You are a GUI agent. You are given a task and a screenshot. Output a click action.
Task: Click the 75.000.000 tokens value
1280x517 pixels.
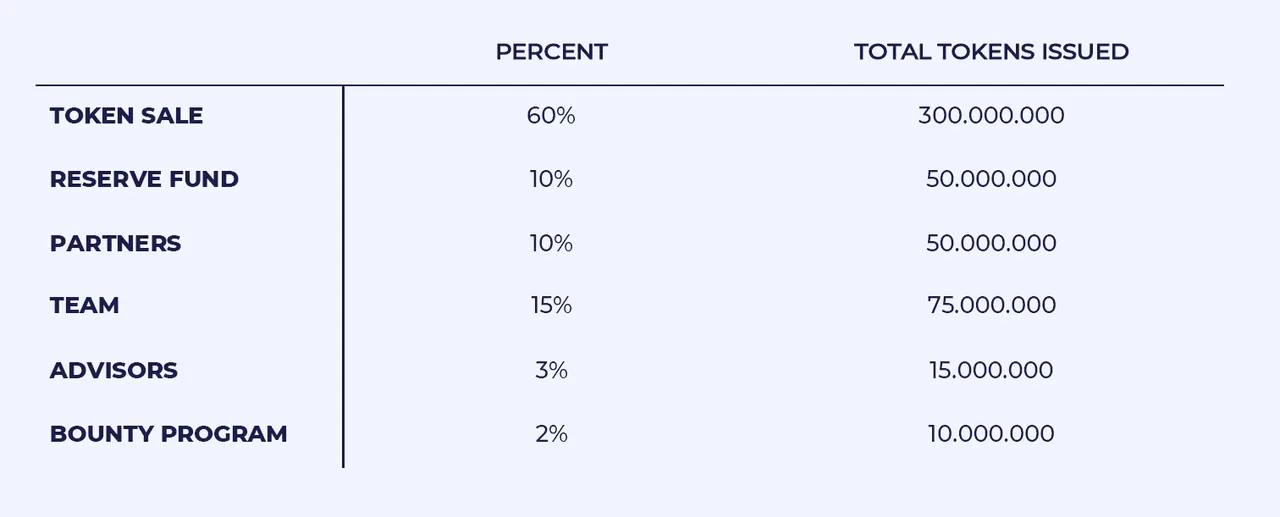click(991, 306)
